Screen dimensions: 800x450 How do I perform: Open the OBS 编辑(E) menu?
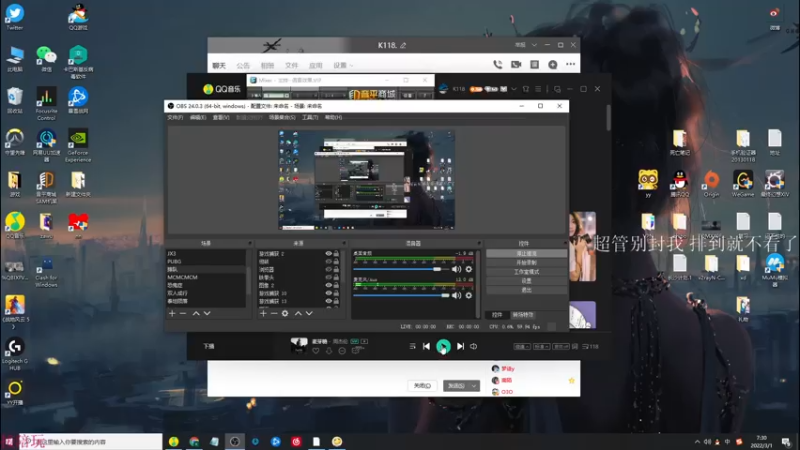pyautogui.click(x=198, y=117)
